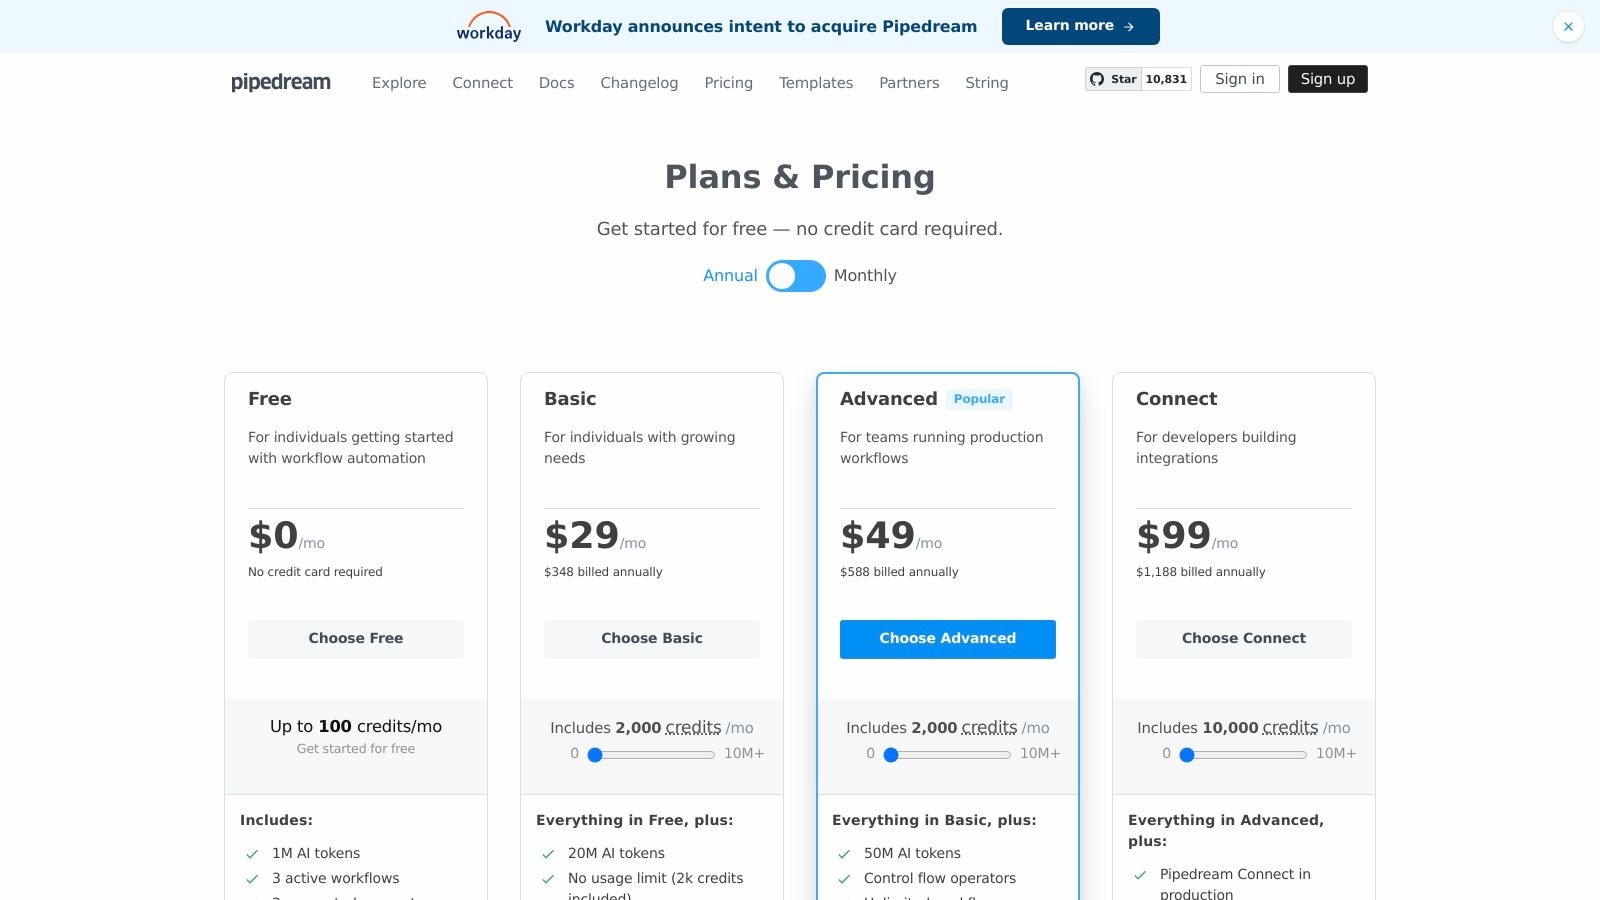1600x900 pixels.
Task: Select the Monthly billing label
Action: (x=865, y=276)
